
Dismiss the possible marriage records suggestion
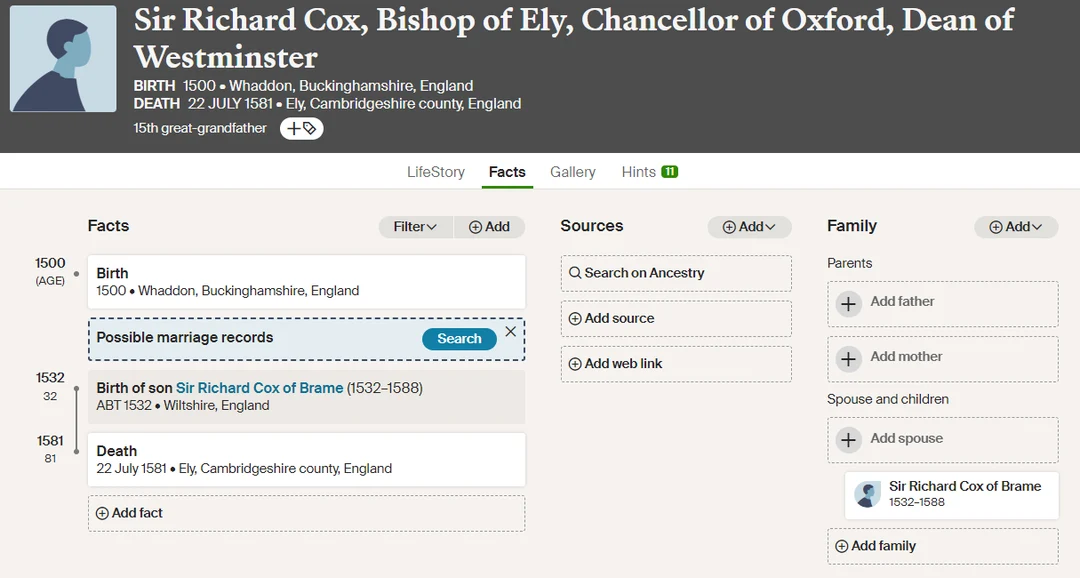(510, 331)
